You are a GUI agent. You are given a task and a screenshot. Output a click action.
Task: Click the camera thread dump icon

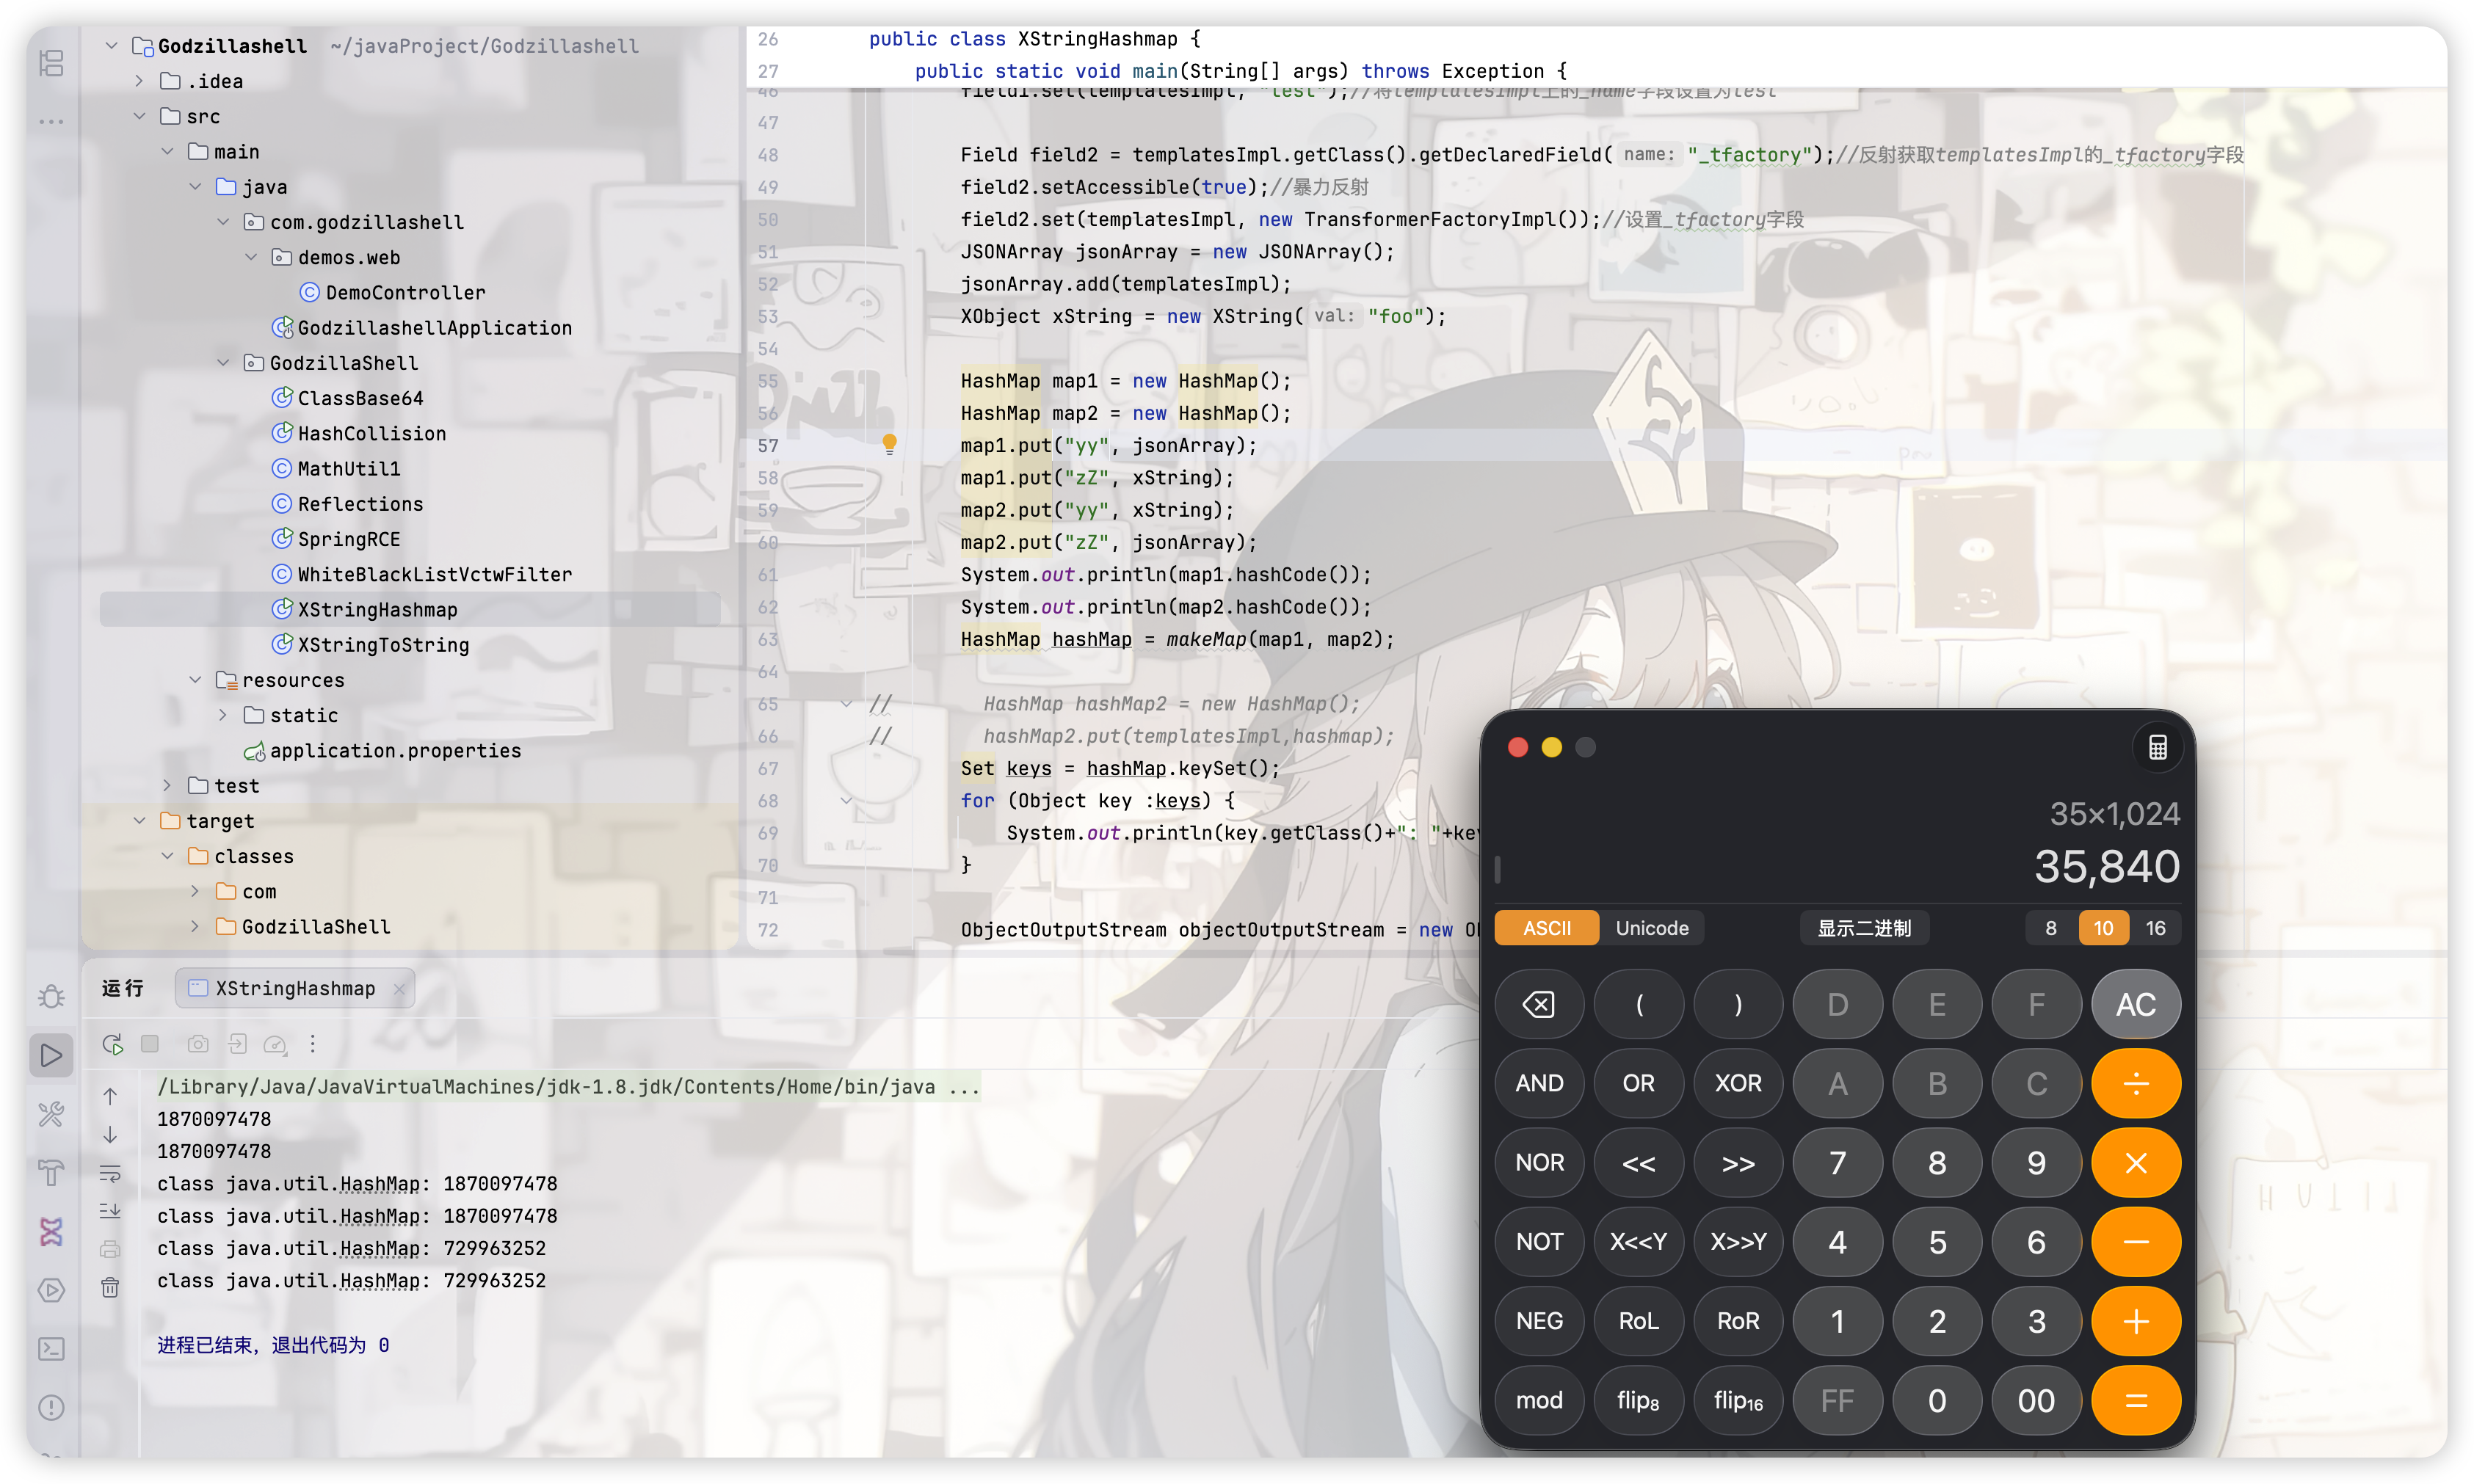pos(198,1044)
